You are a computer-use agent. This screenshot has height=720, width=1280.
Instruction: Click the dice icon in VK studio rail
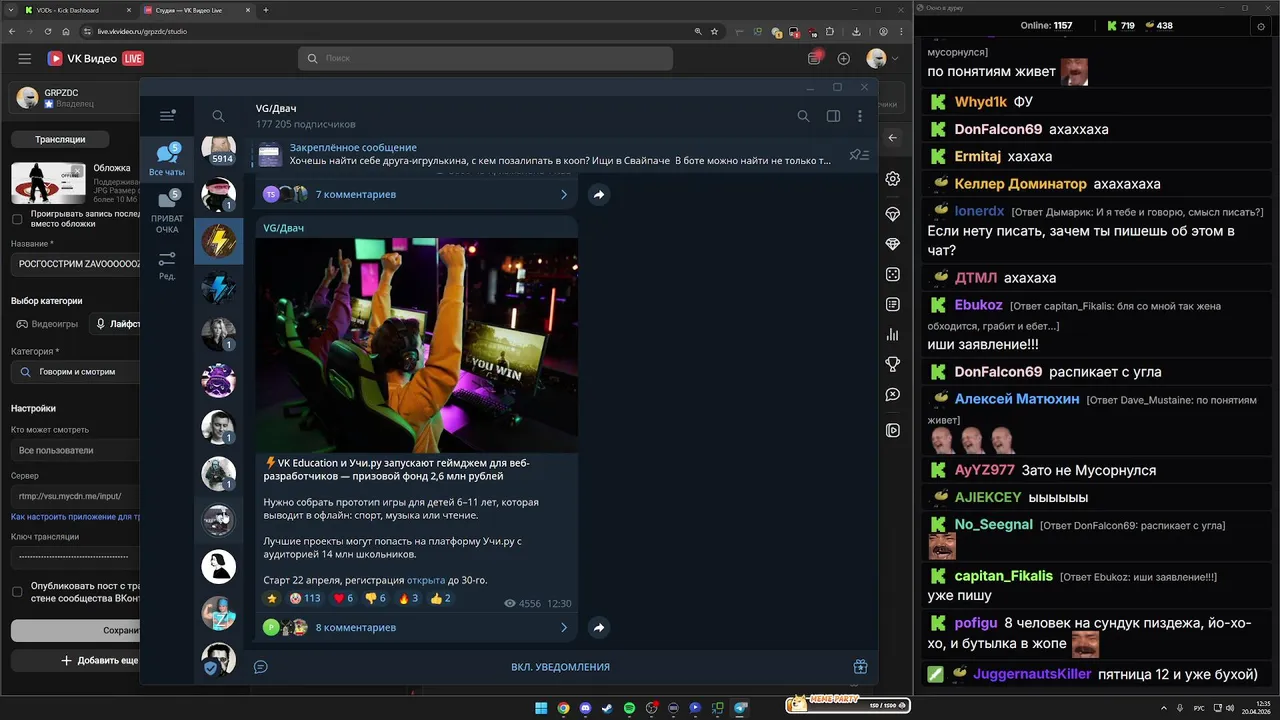(893, 275)
